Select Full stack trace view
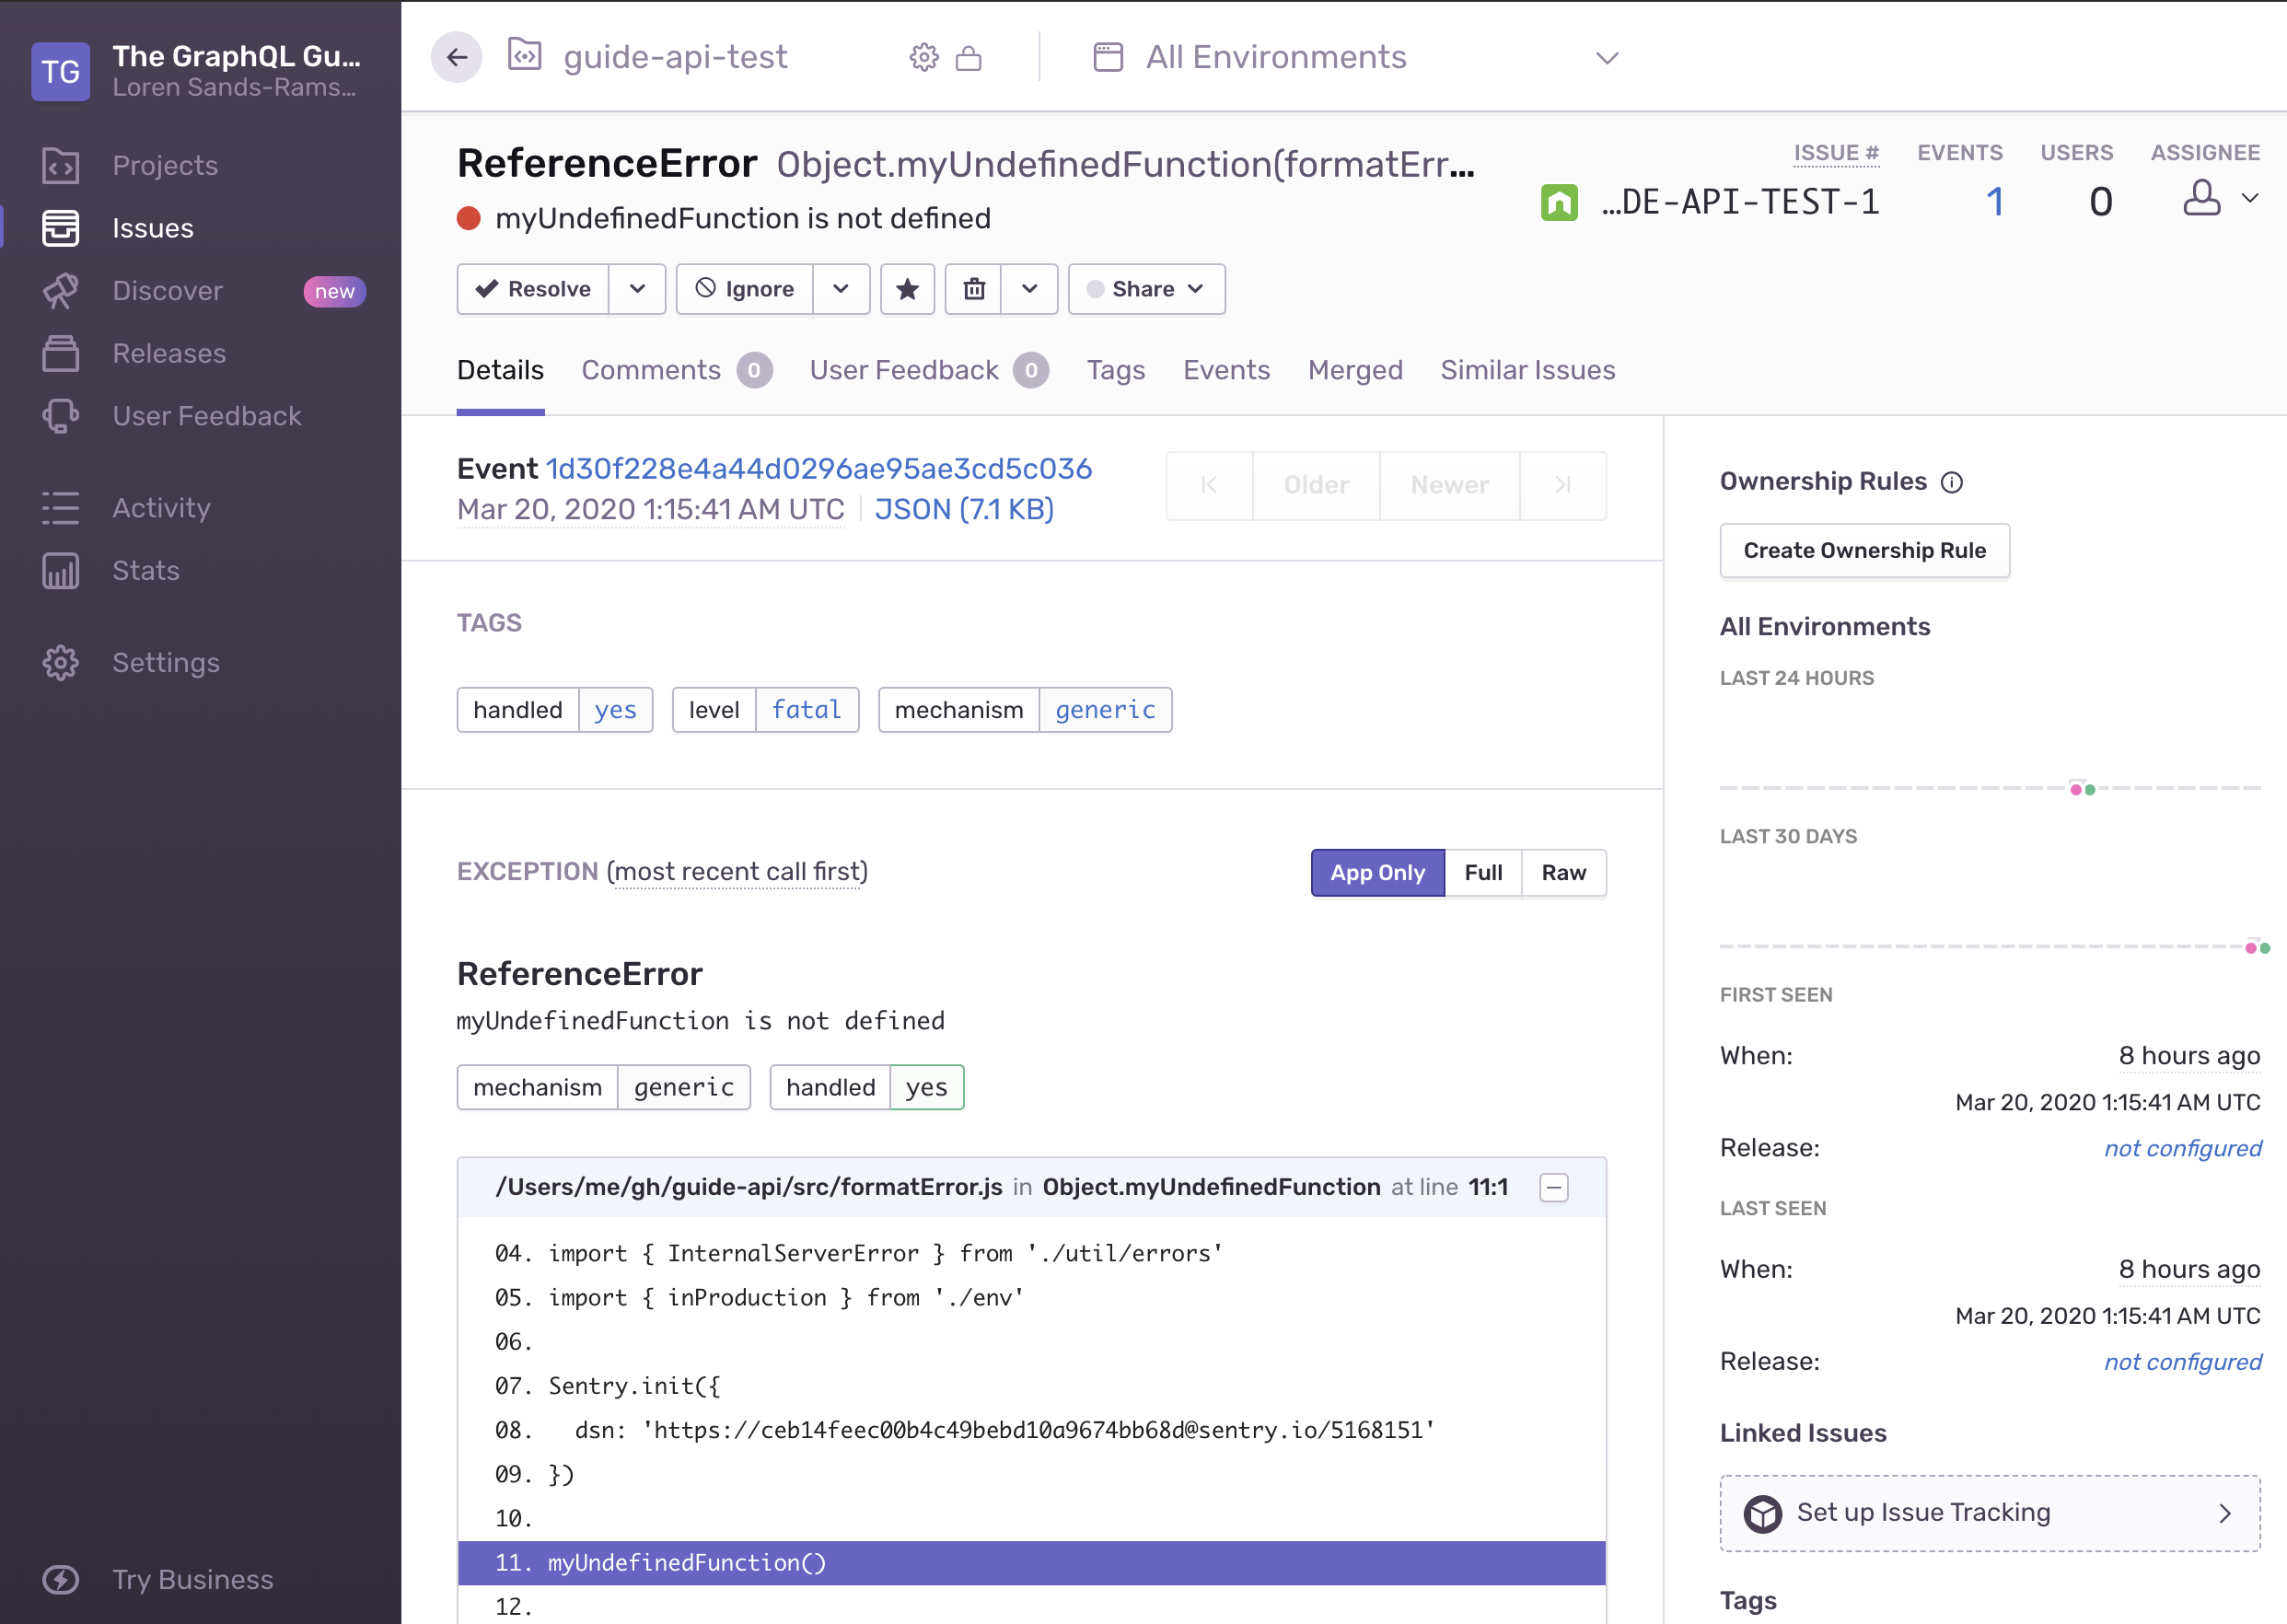The image size is (2287, 1624). coord(1483,873)
